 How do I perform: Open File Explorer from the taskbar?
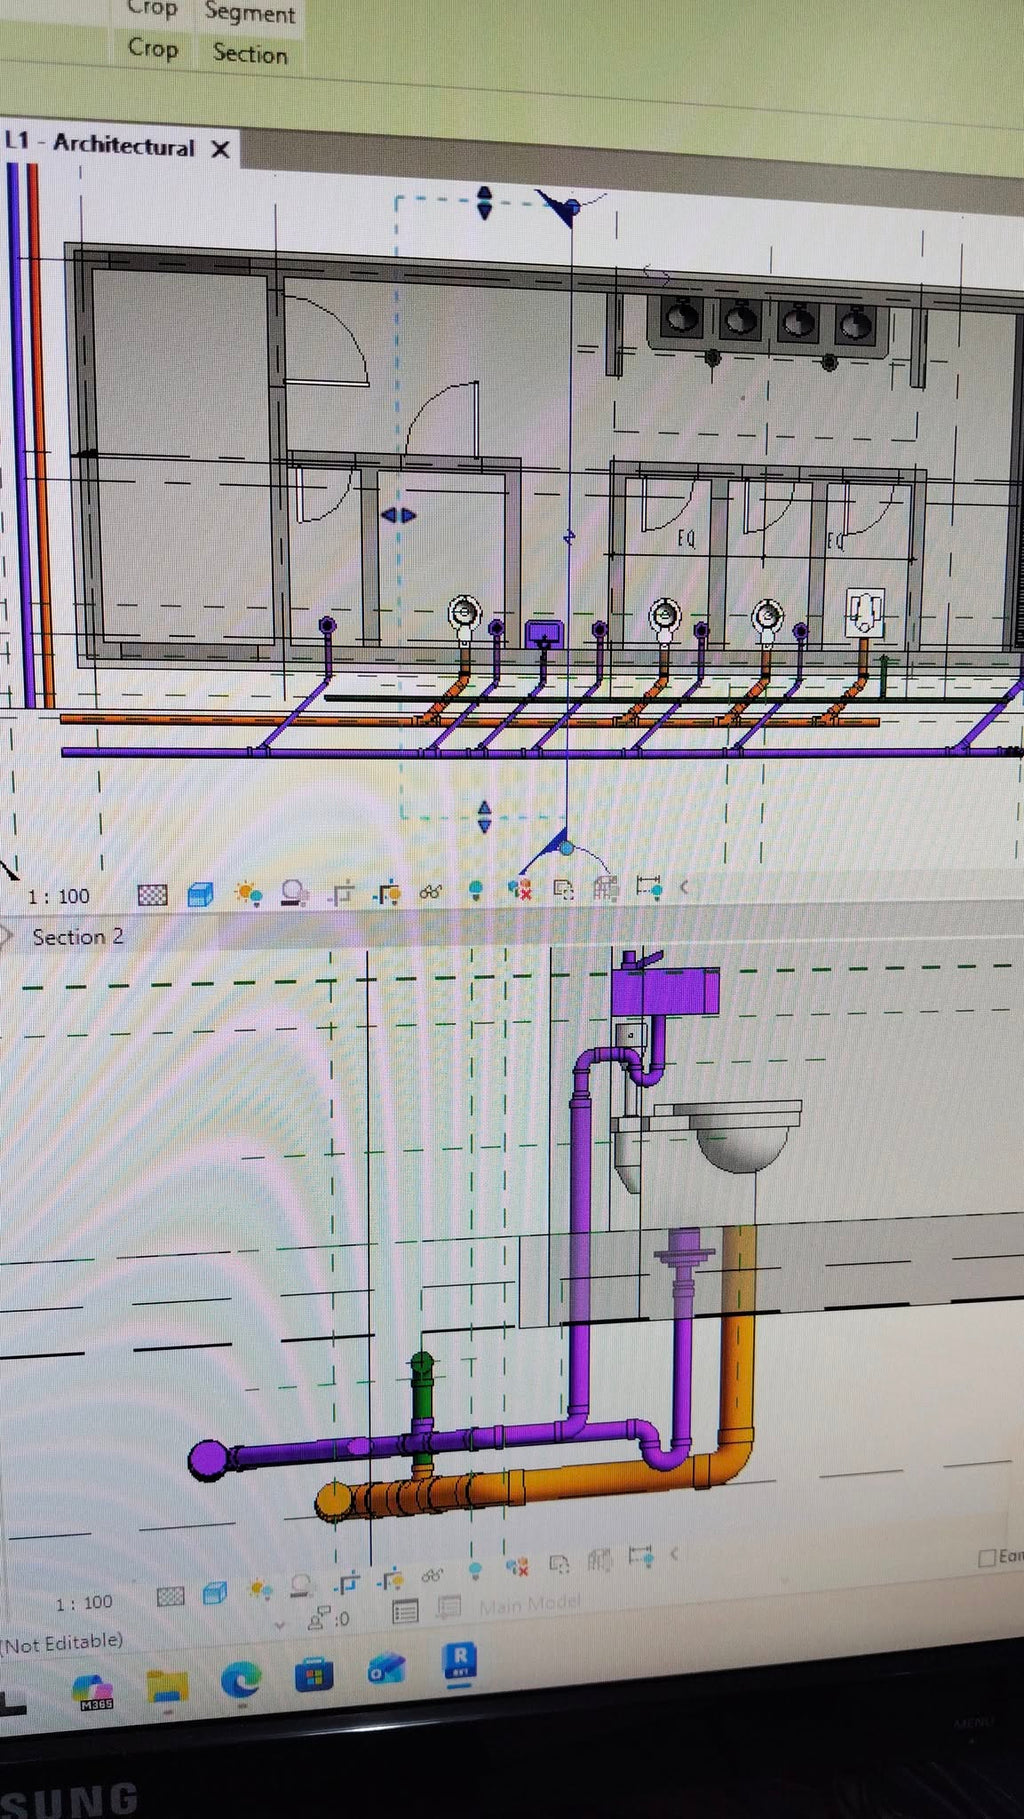[x=167, y=1687]
